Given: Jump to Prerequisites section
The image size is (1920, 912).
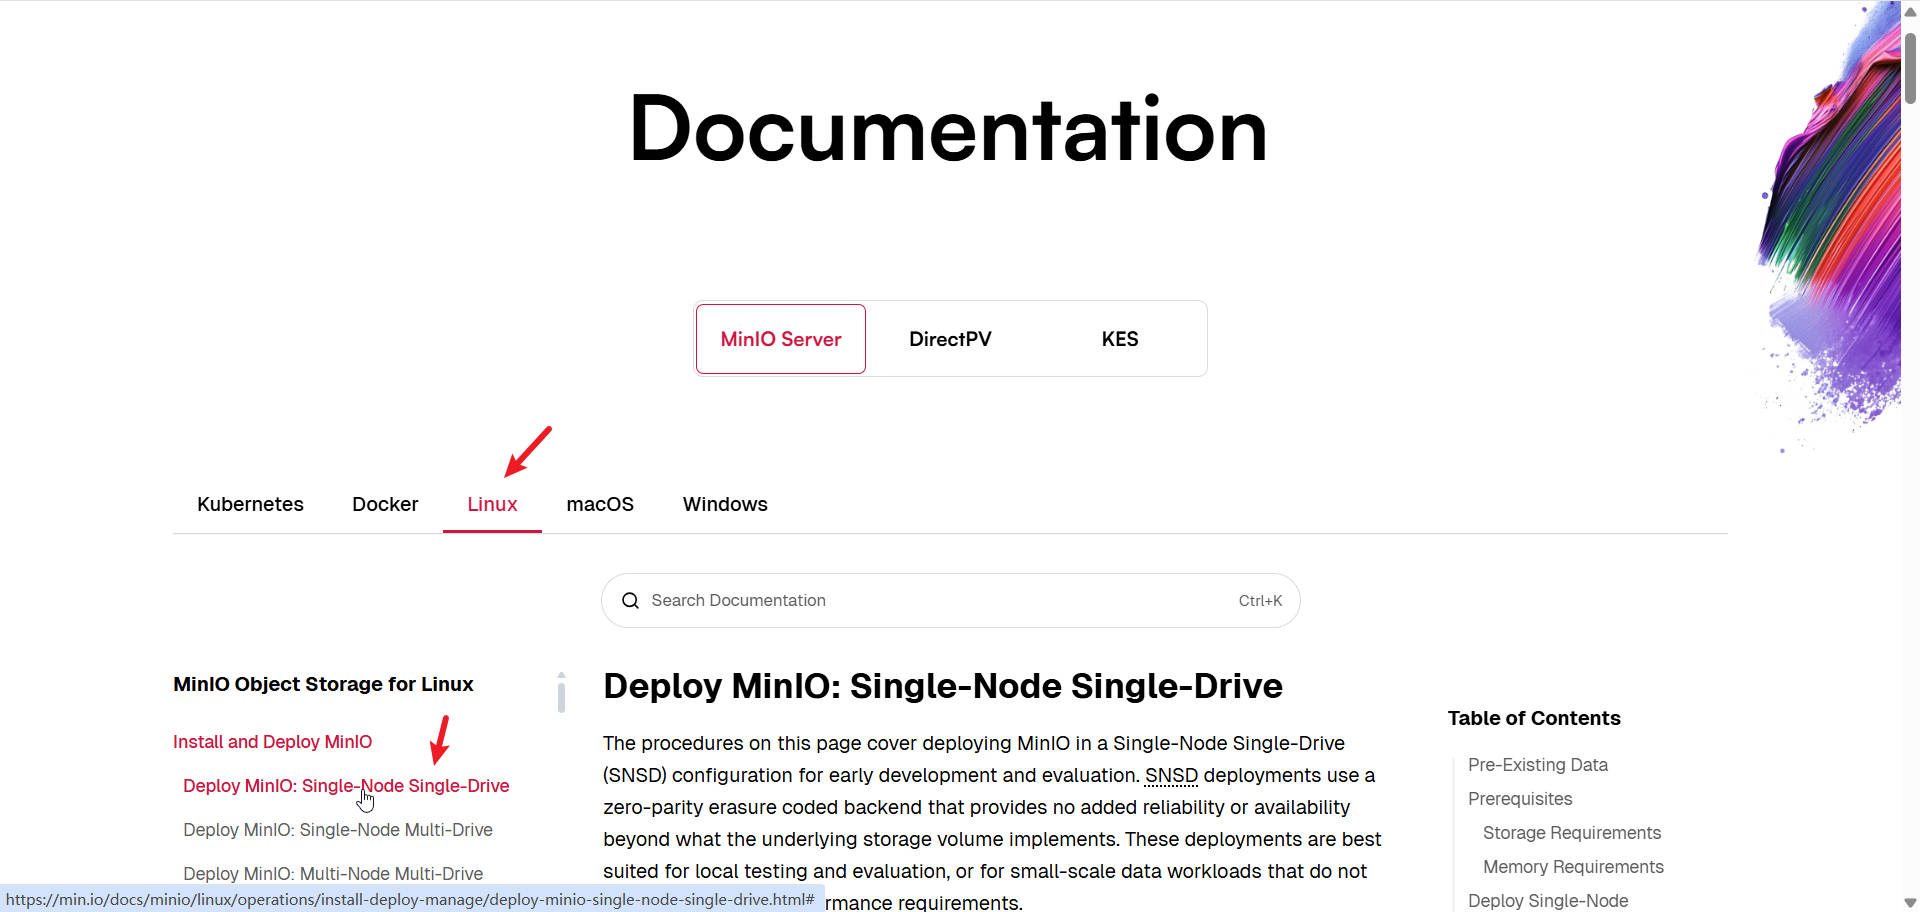Looking at the screenshot, I should click(1520, 799).
